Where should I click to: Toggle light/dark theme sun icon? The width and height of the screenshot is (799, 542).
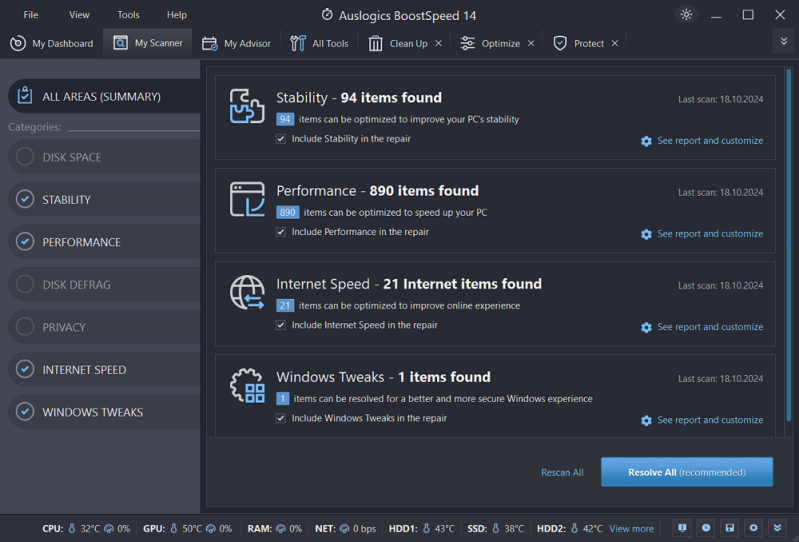click(x=686, y=14)
